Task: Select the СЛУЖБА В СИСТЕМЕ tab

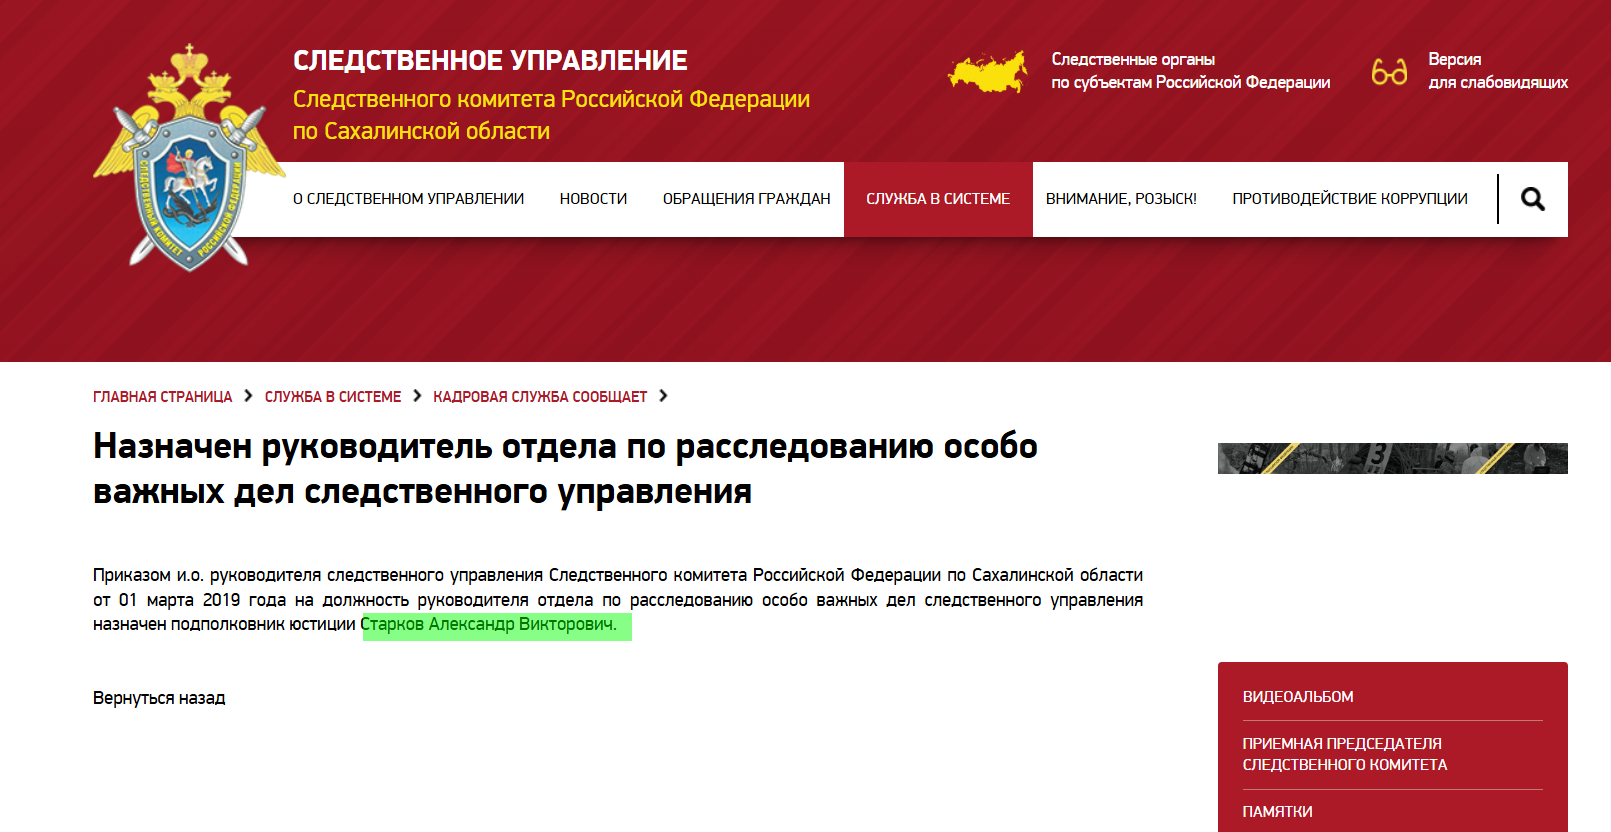Action: (x=938, y=199)
